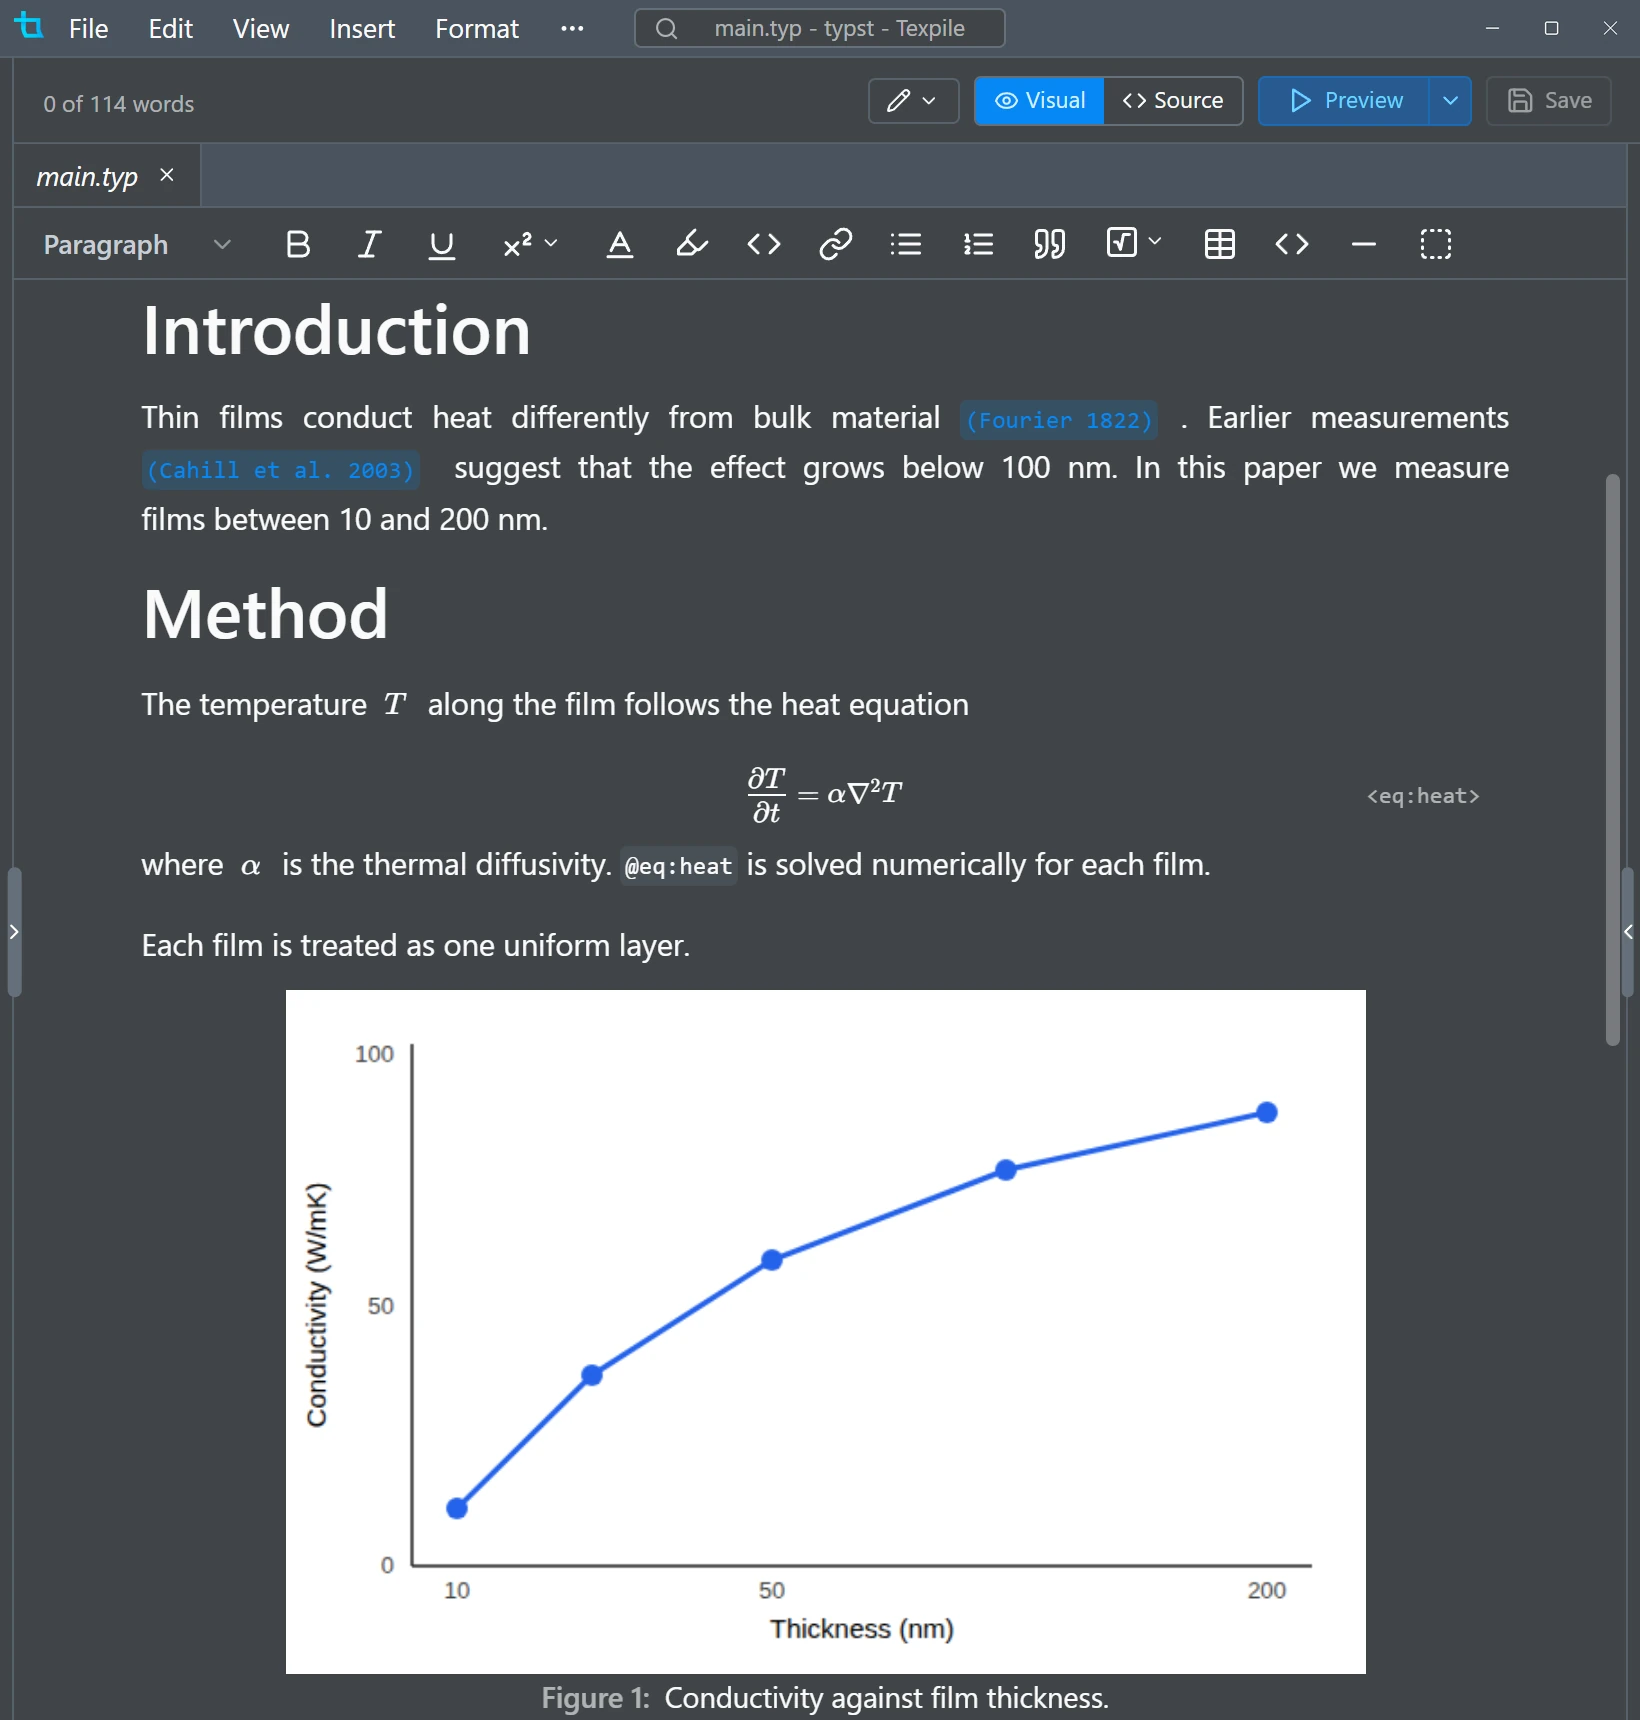Click the Texpile app logo icon
1640x1720 pixels.
coord(30,27)
